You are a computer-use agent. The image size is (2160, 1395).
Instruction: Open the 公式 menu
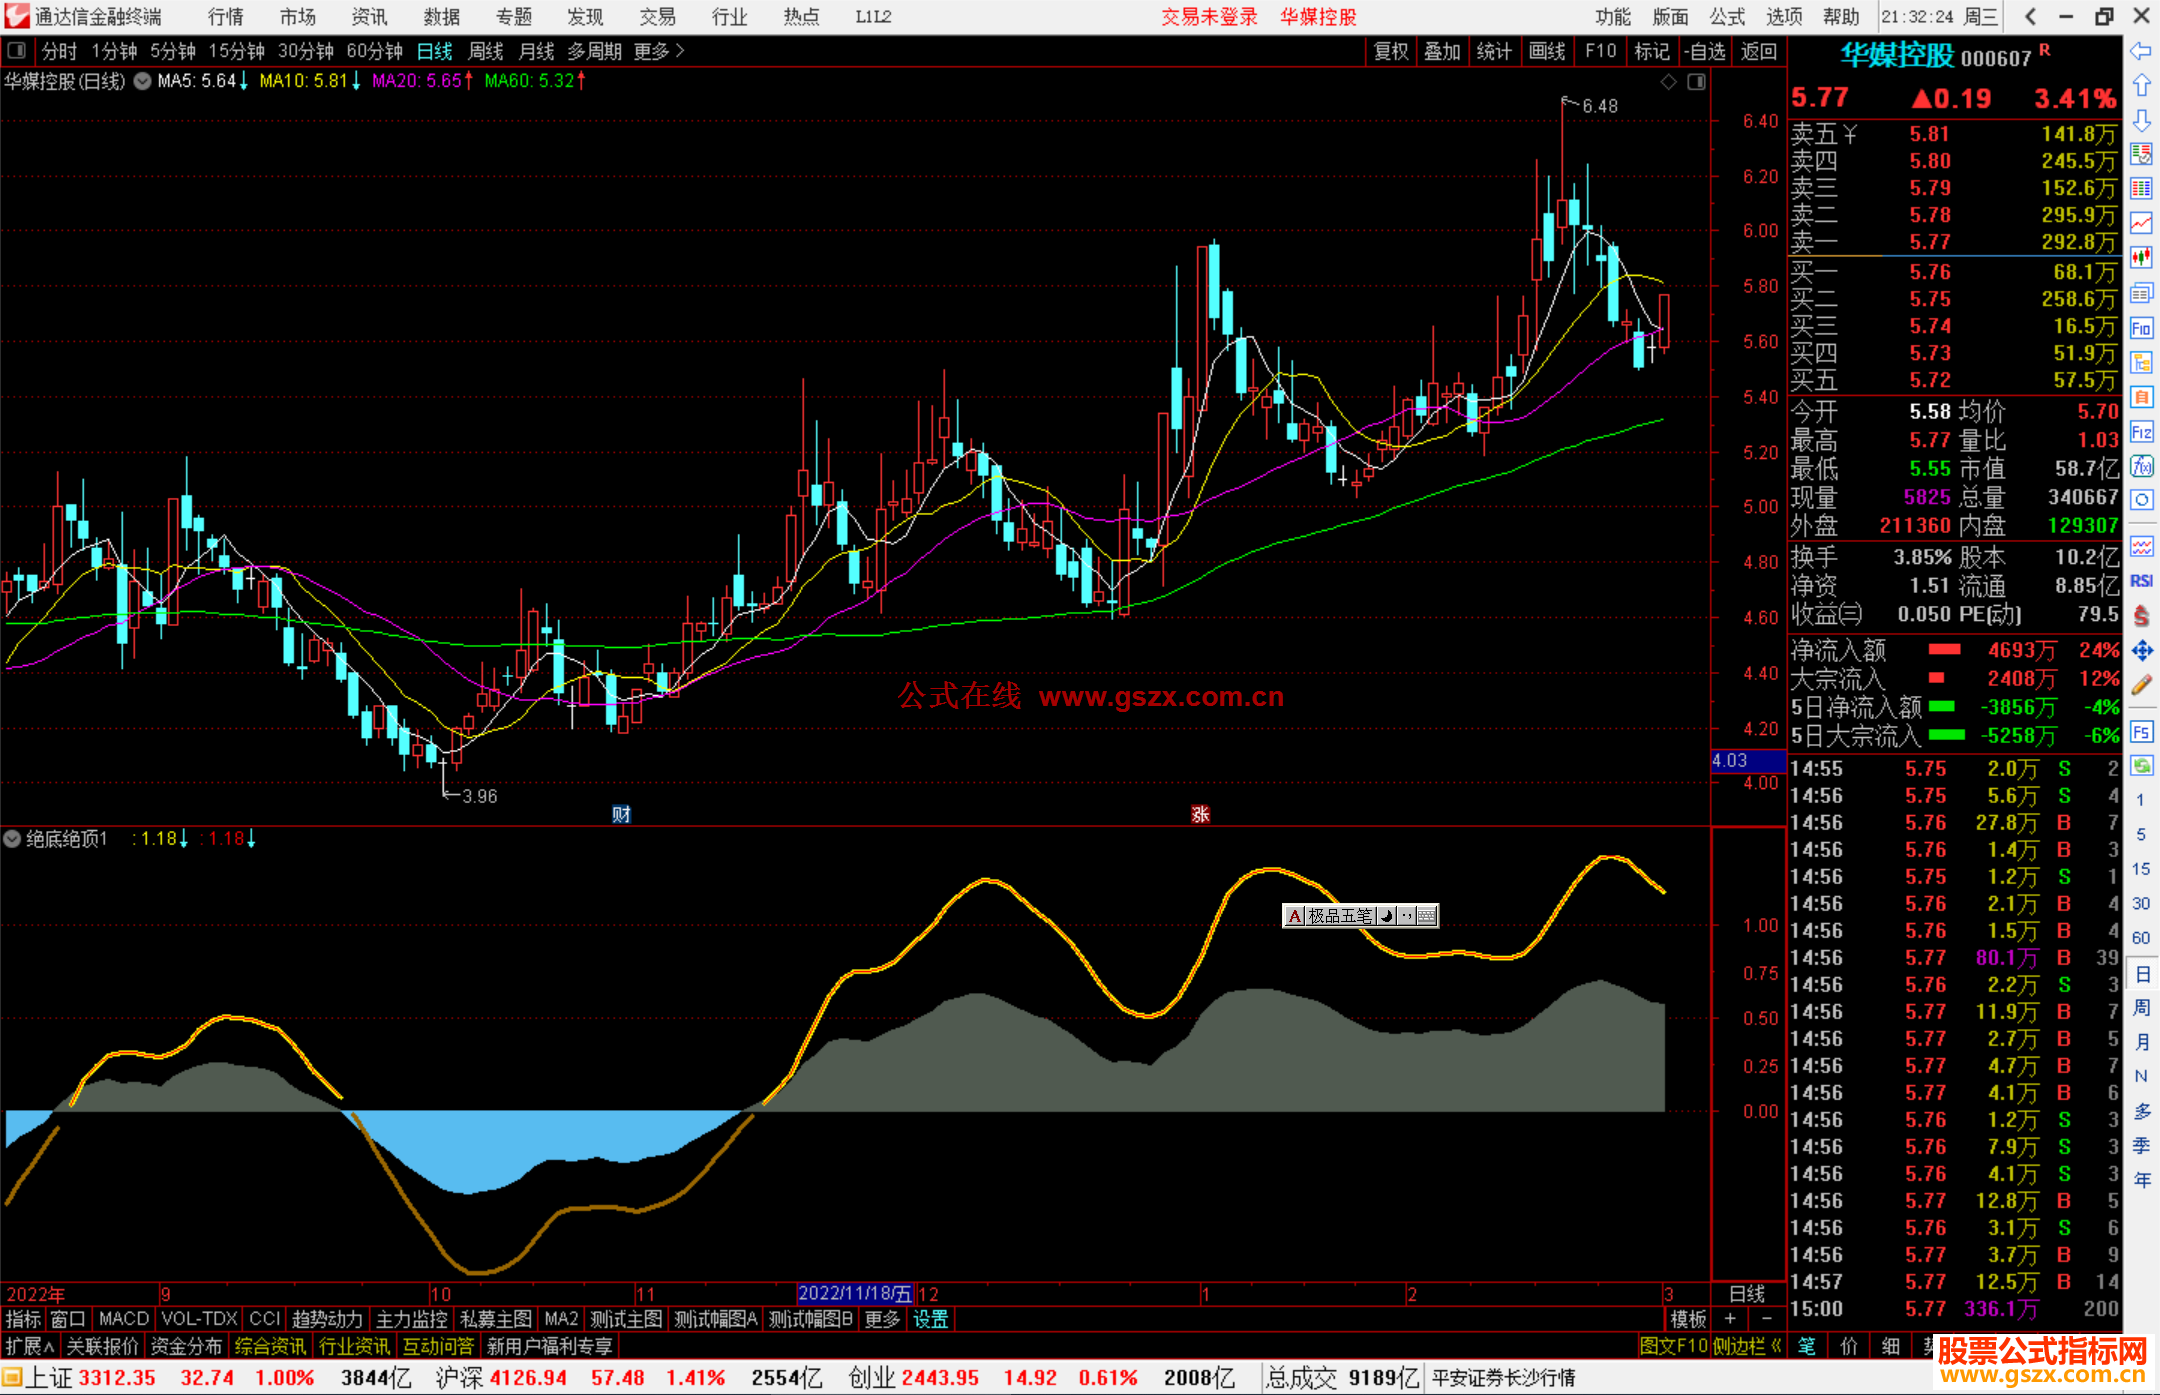click(x=1727, y=17)
